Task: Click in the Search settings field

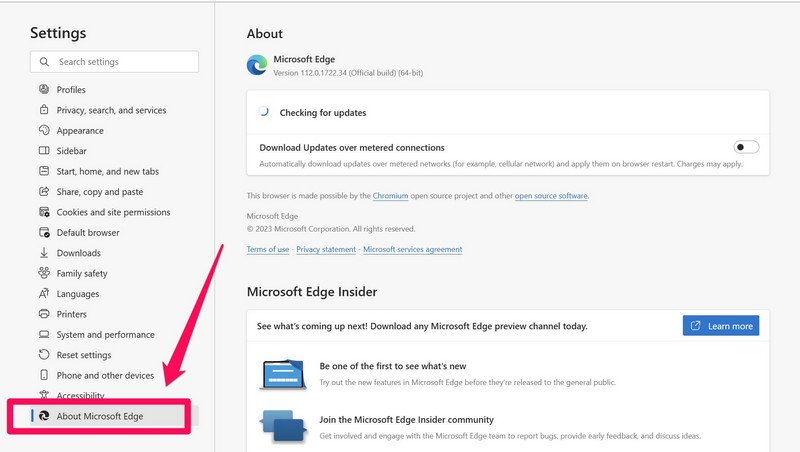Action: (x=114, y=62)
